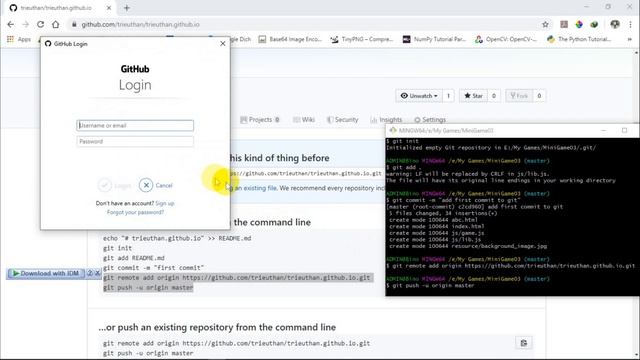
Task: Click the forks count 0
Action: tap(539, 96)
